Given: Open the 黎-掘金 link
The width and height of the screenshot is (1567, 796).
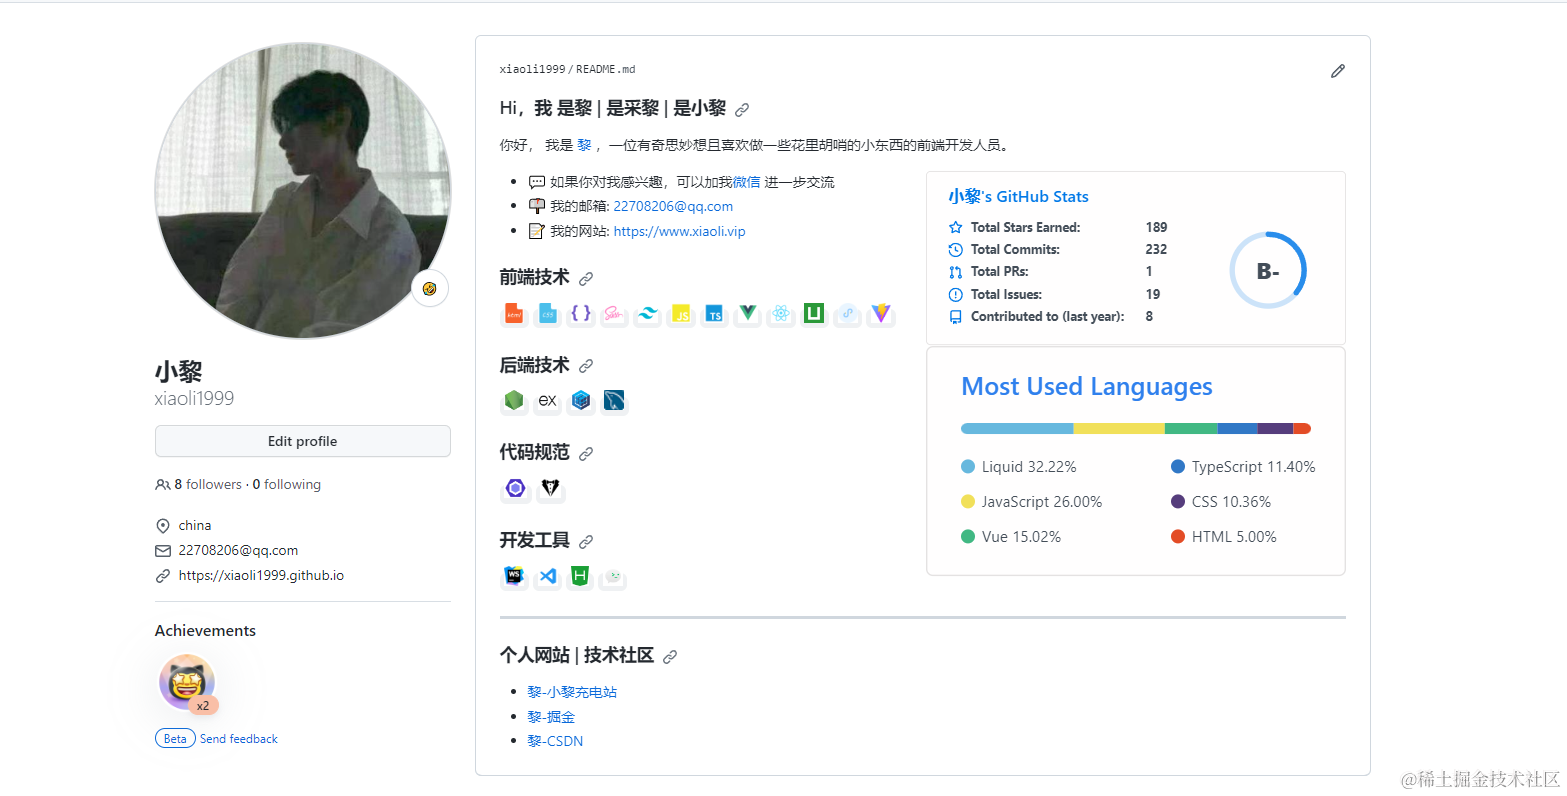Looking at the screenshot, I should point(551,717).
